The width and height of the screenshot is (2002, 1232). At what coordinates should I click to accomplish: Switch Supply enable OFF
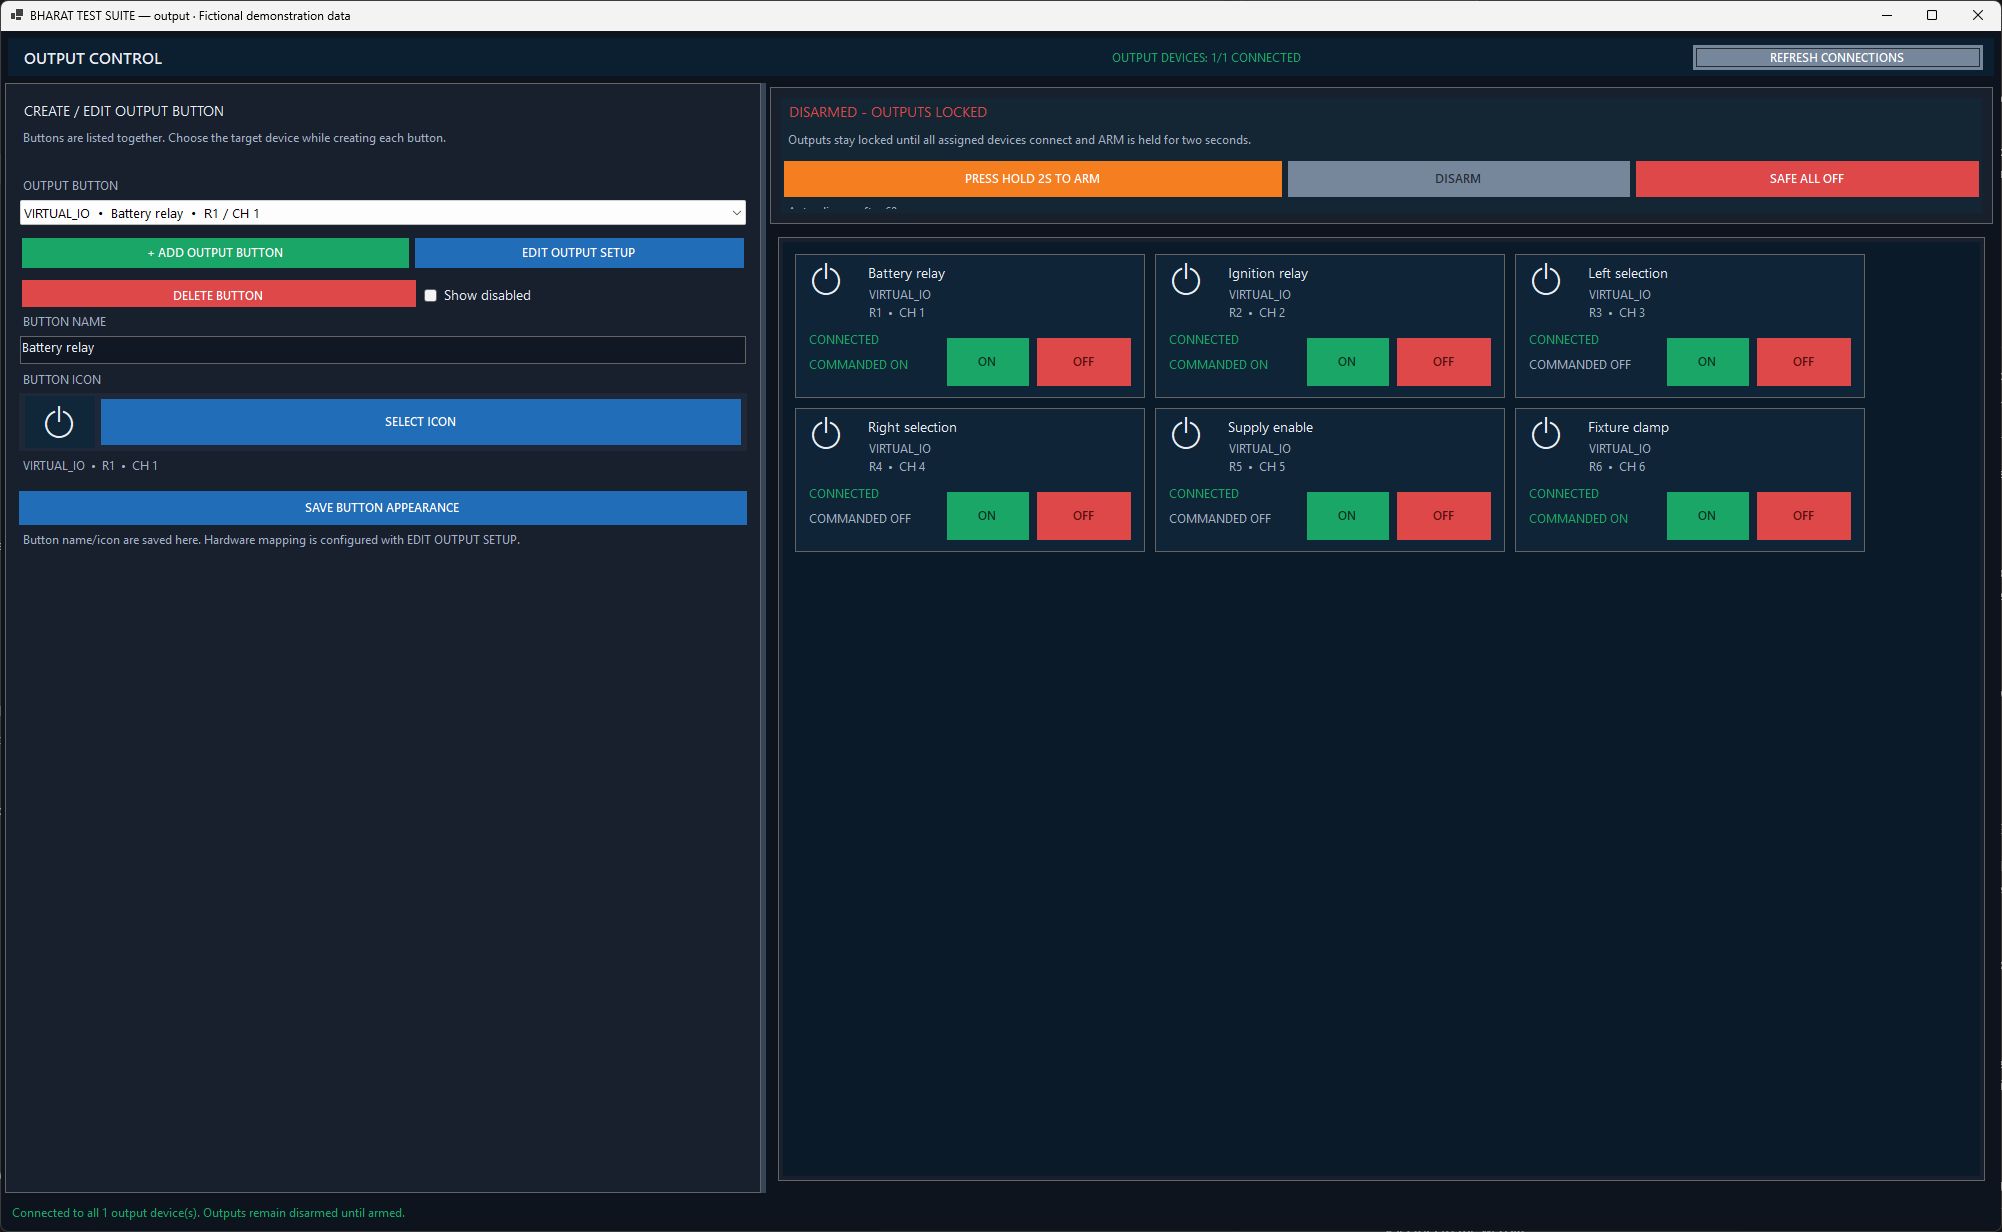1443,516
